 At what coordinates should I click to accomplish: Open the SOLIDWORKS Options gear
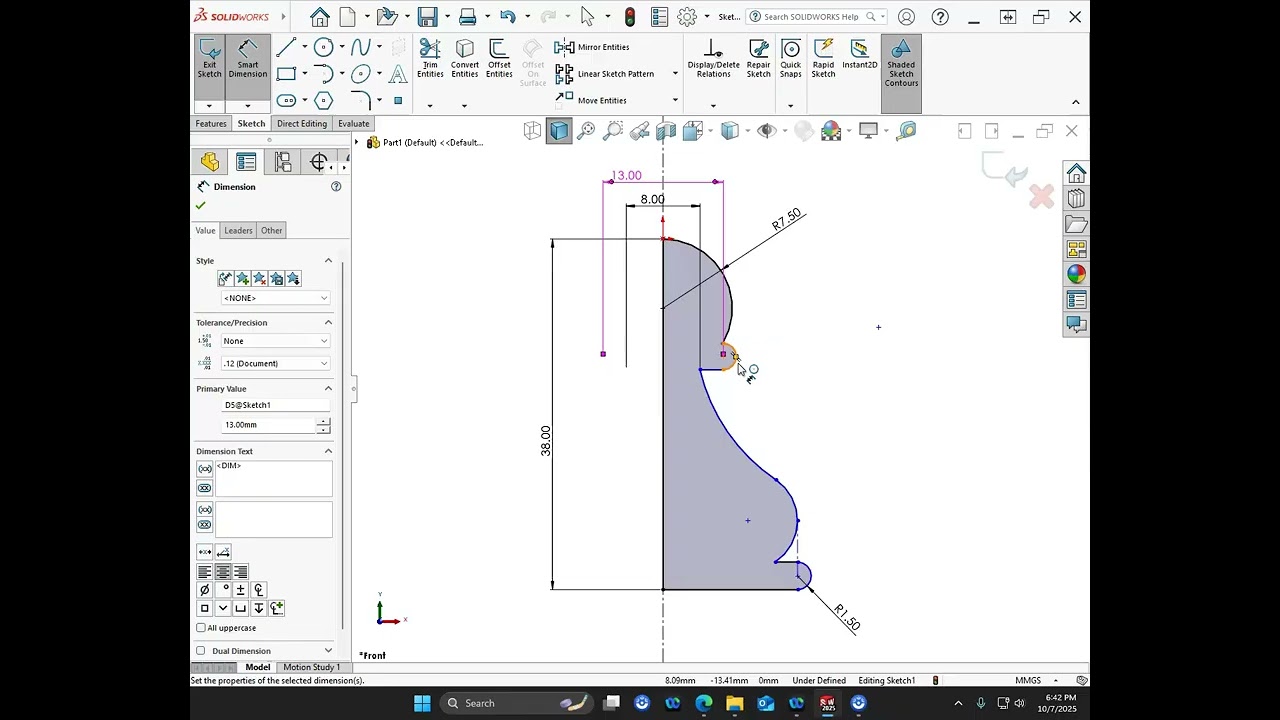[x=686, y=17]
